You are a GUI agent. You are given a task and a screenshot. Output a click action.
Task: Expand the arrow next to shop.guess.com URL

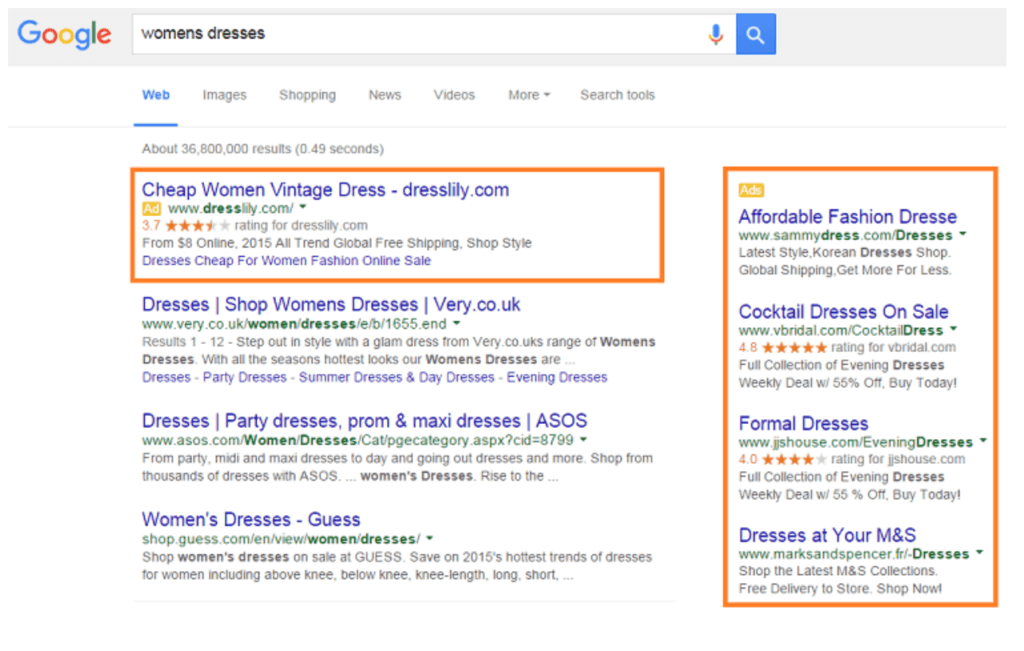(x=430, y=539)
